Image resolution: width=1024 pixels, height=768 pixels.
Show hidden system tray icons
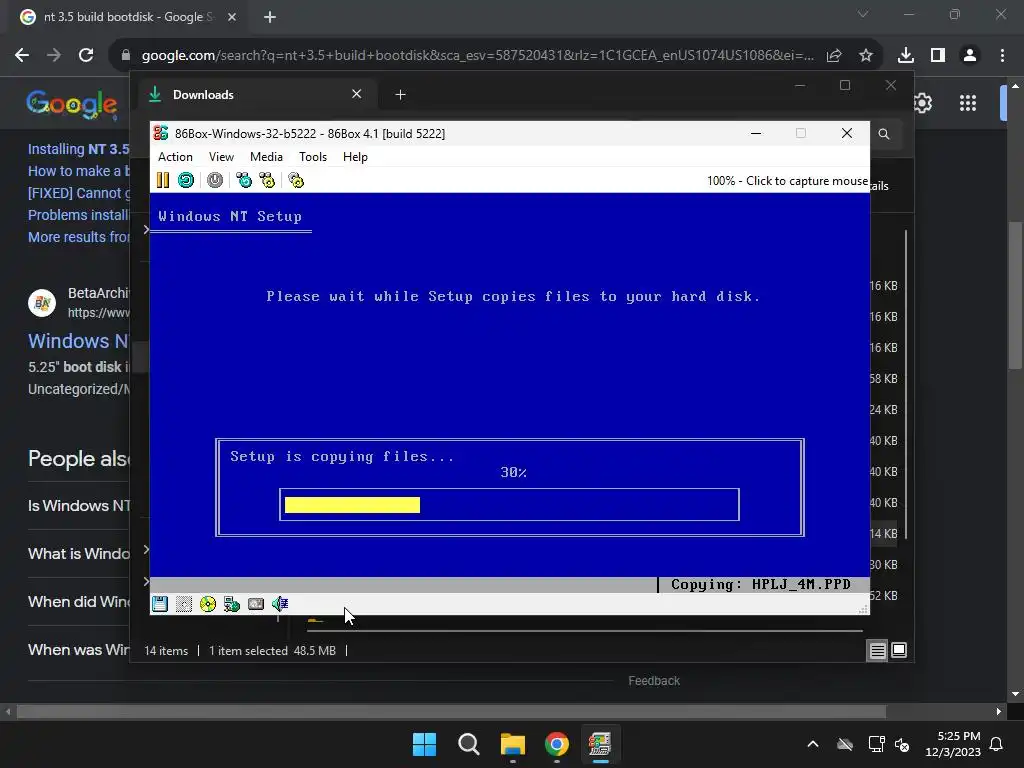(813, 744)
